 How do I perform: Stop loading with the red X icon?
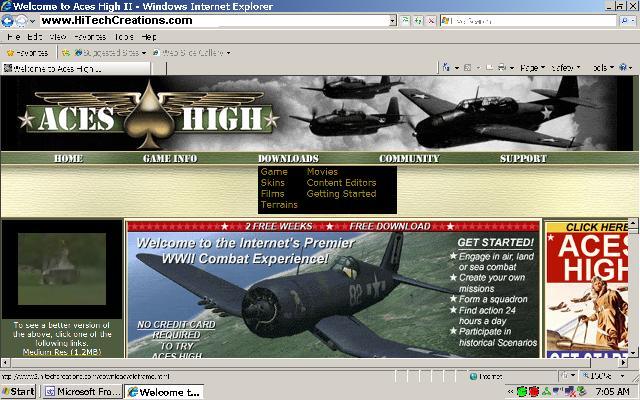click(x=431, y=20)
